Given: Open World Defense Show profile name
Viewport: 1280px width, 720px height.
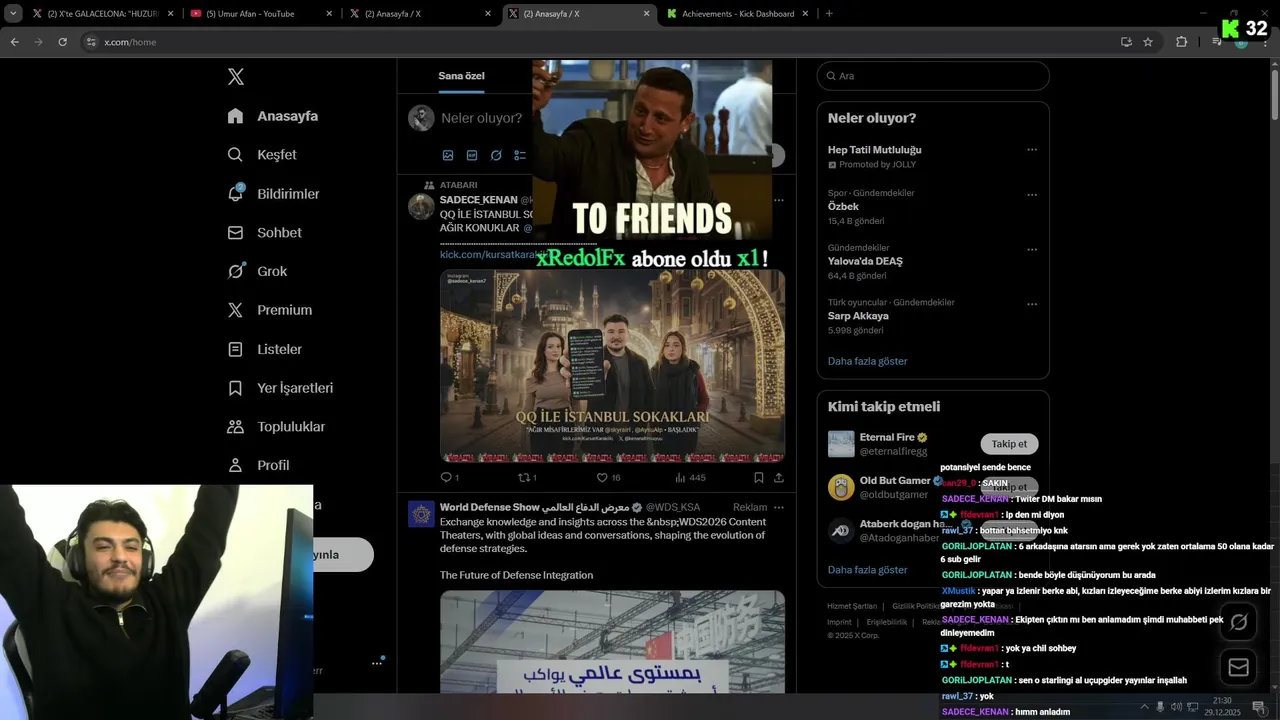Looking at the screenshot, I should click(534, 507).
